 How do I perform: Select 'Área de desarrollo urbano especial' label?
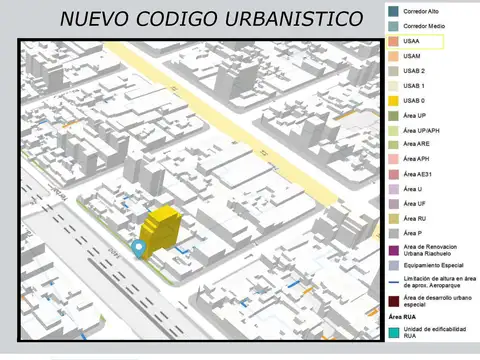point(438,301)
